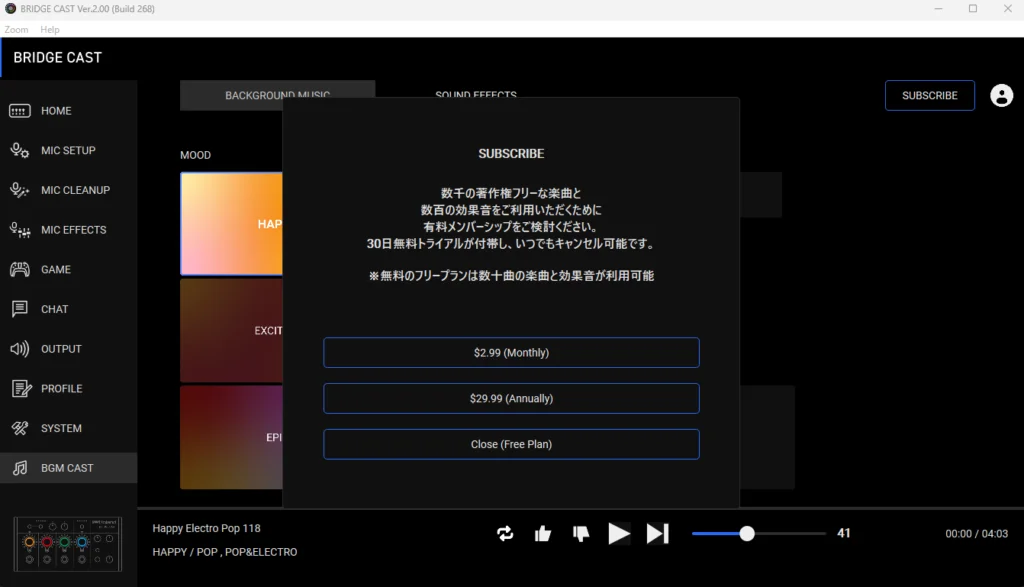The image size is (1024, 587).
Task: Adjust the playback volume slider handle
Action: click(x=747, y=534)
